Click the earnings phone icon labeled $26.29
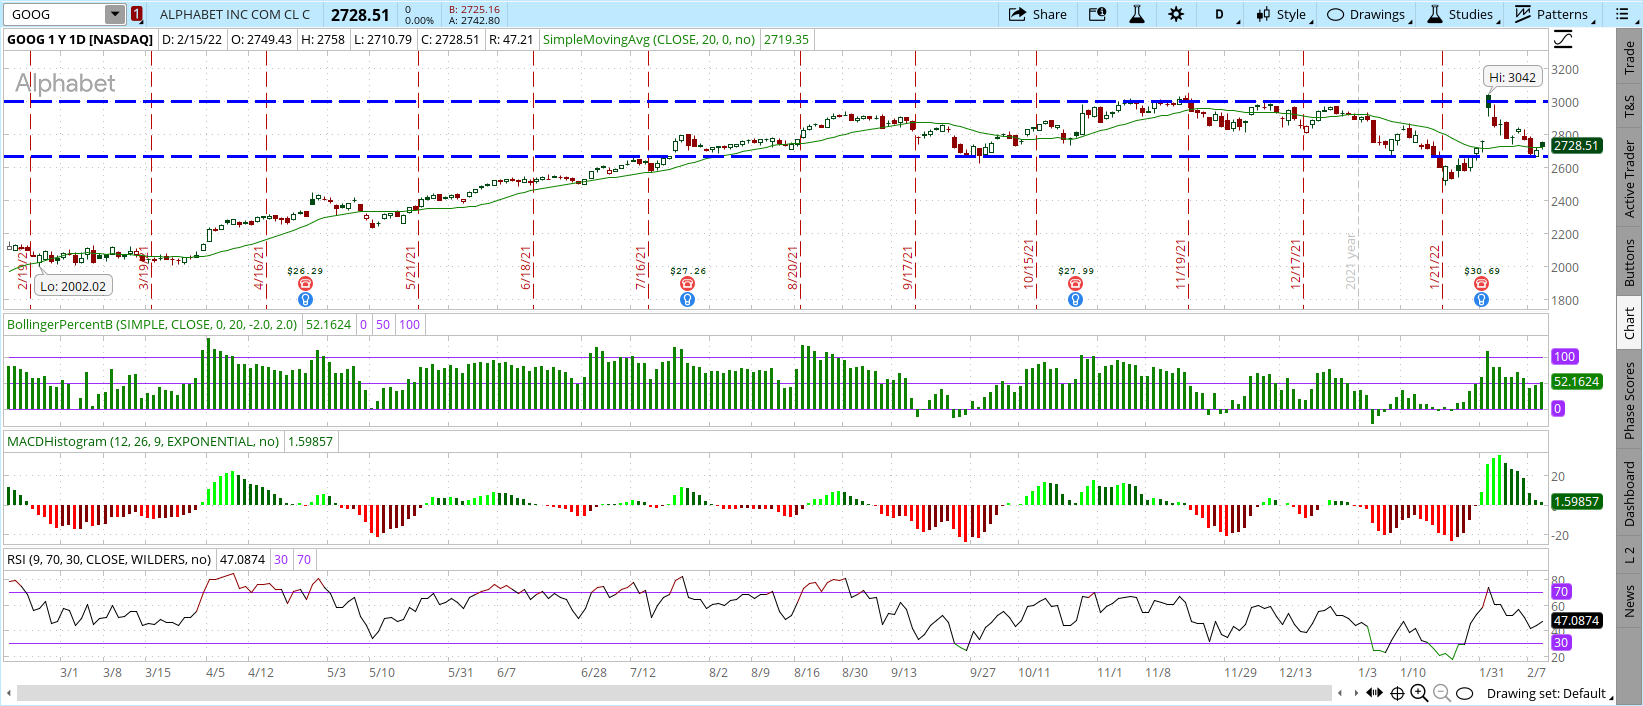 (305, 284)
